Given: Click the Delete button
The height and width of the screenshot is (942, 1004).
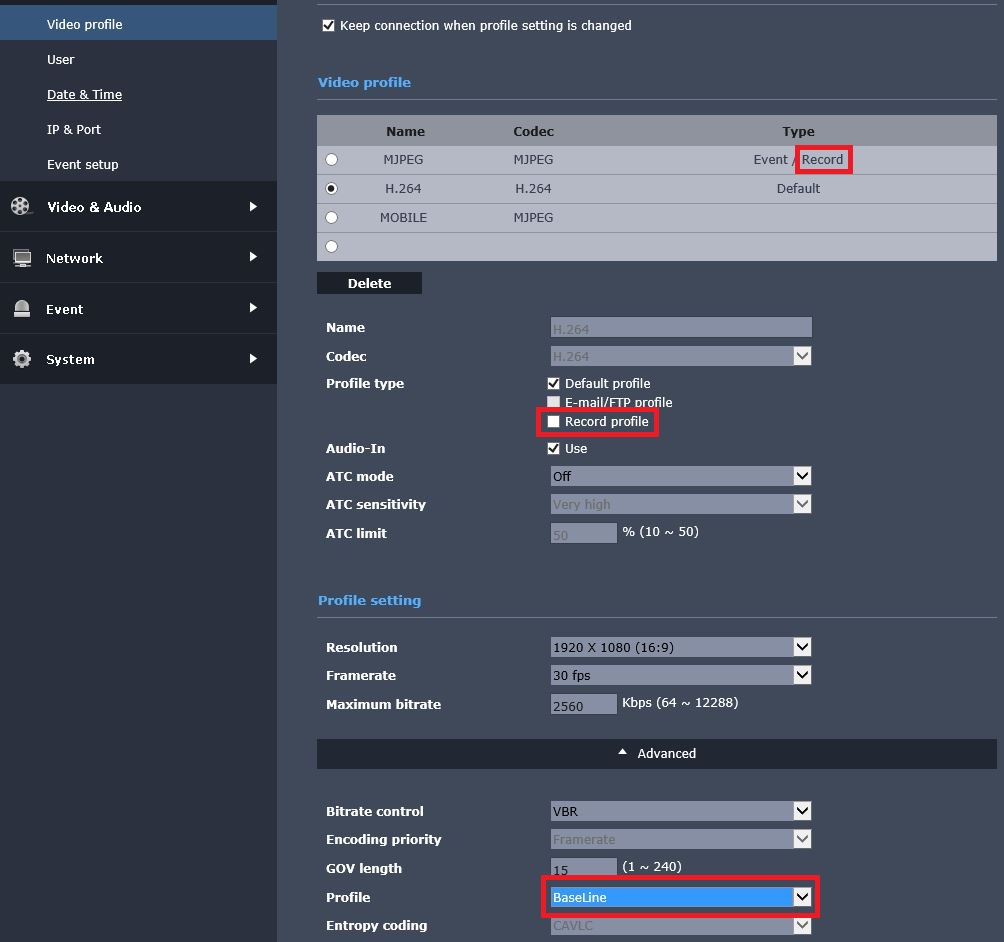Looking at the screenshot, I should [369, 284].
